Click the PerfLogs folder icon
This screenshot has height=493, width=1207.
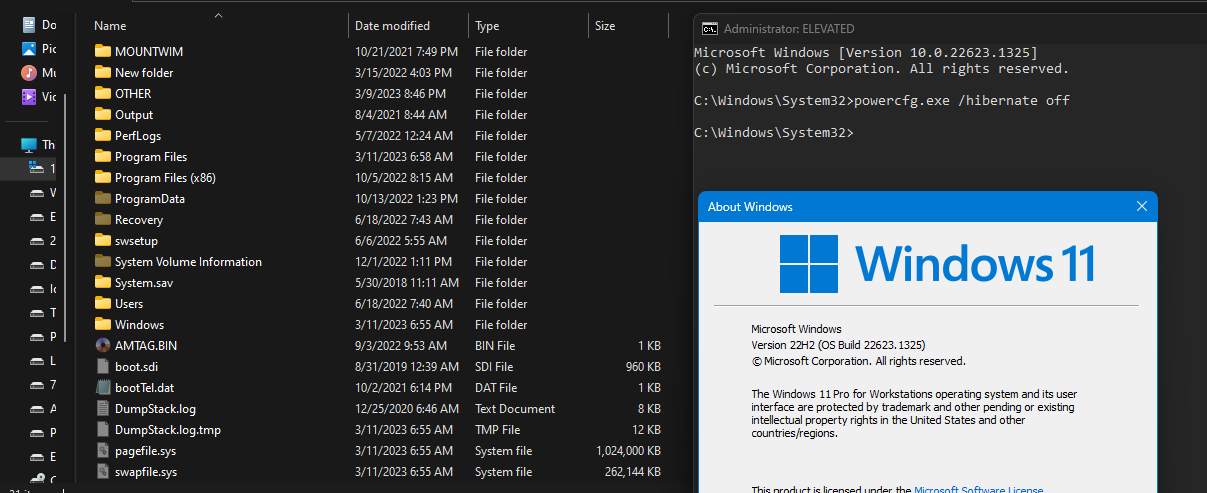point(102,135)
